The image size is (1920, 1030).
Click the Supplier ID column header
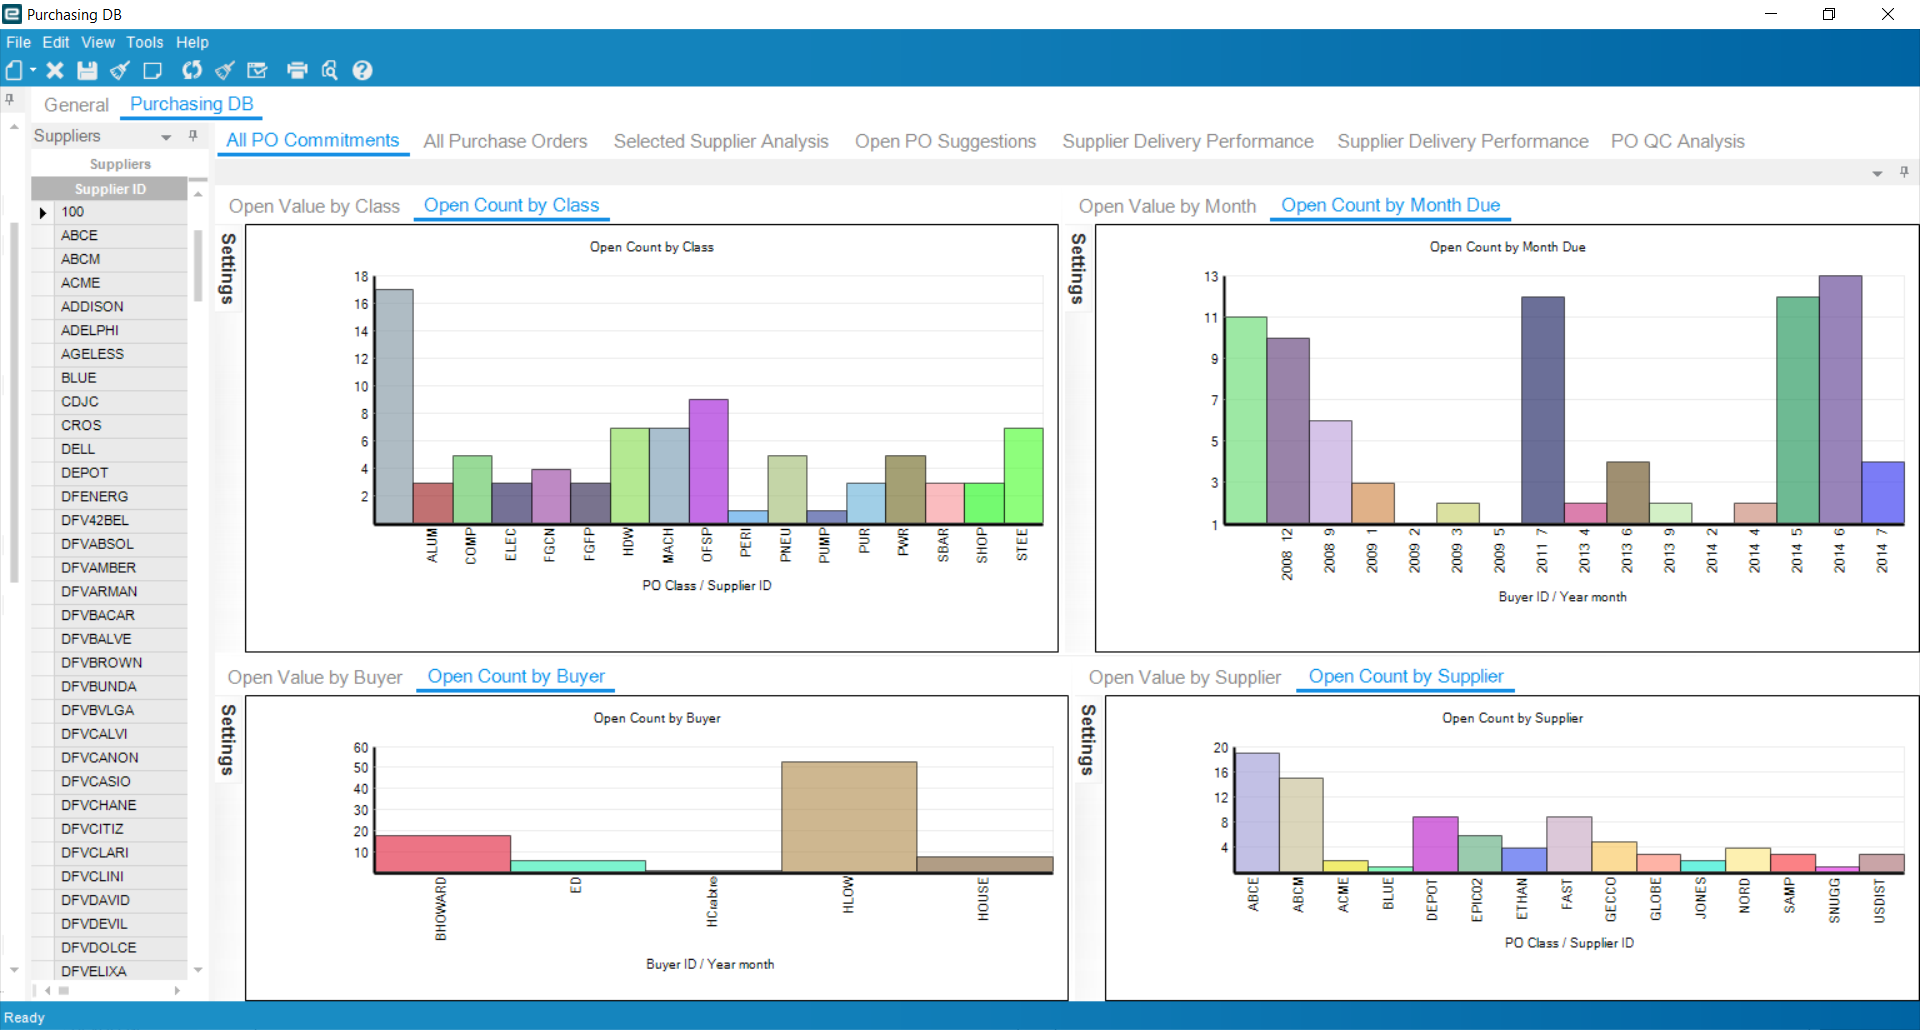[x=110, y=189]
